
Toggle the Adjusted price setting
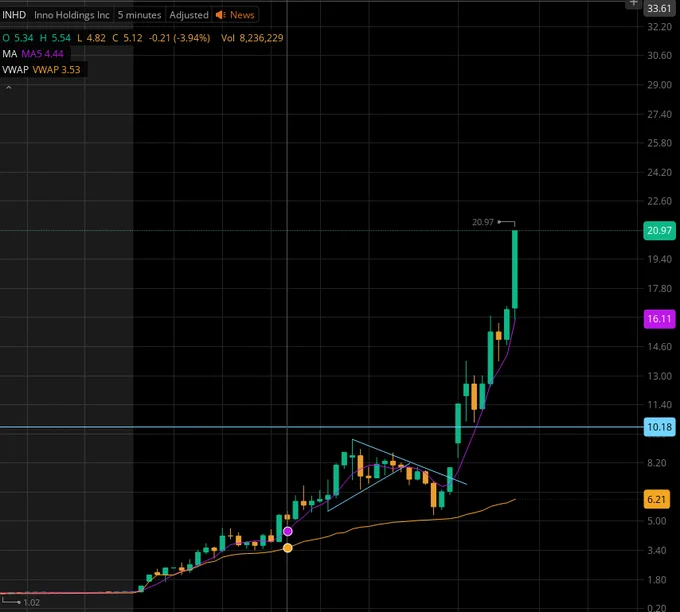click(x=189, y=15)
